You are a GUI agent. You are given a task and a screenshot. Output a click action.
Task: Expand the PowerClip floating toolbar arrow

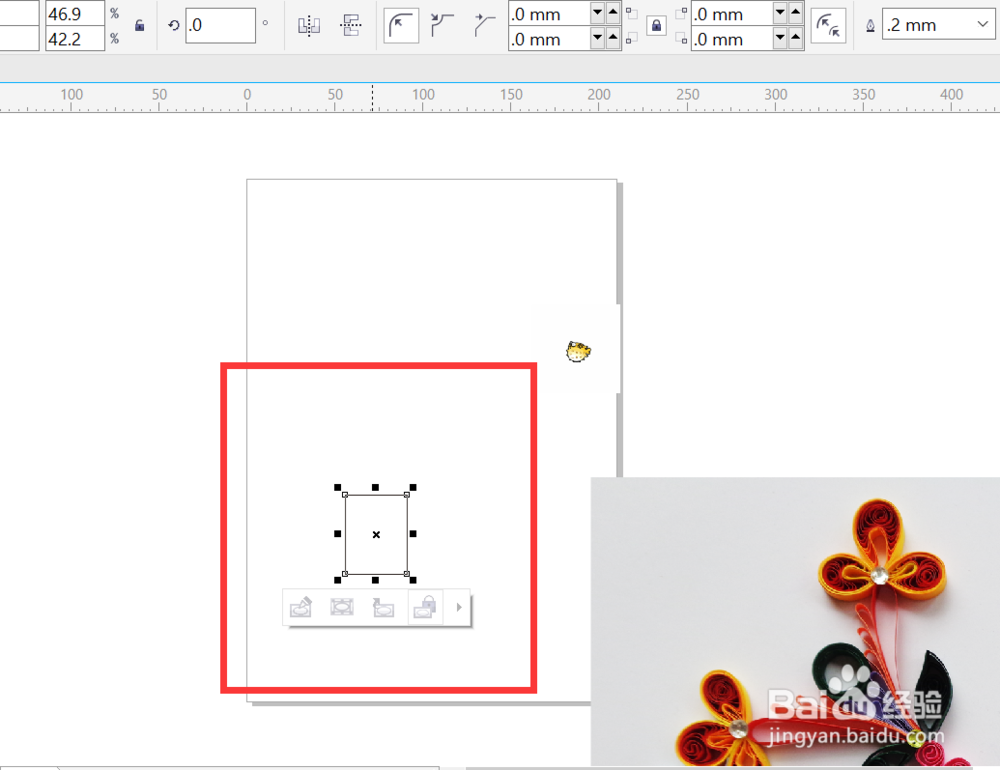459,607
